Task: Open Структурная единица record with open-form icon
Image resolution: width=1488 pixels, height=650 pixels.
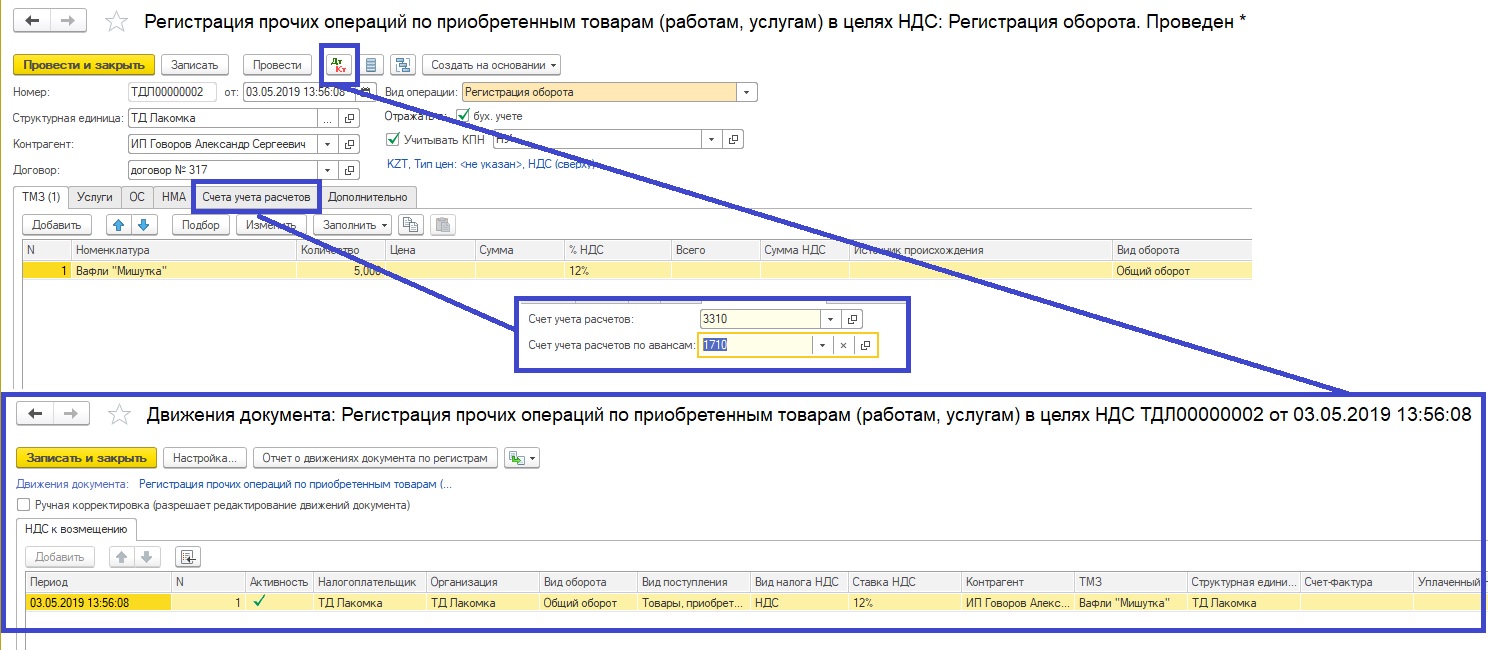Action: 349,118
